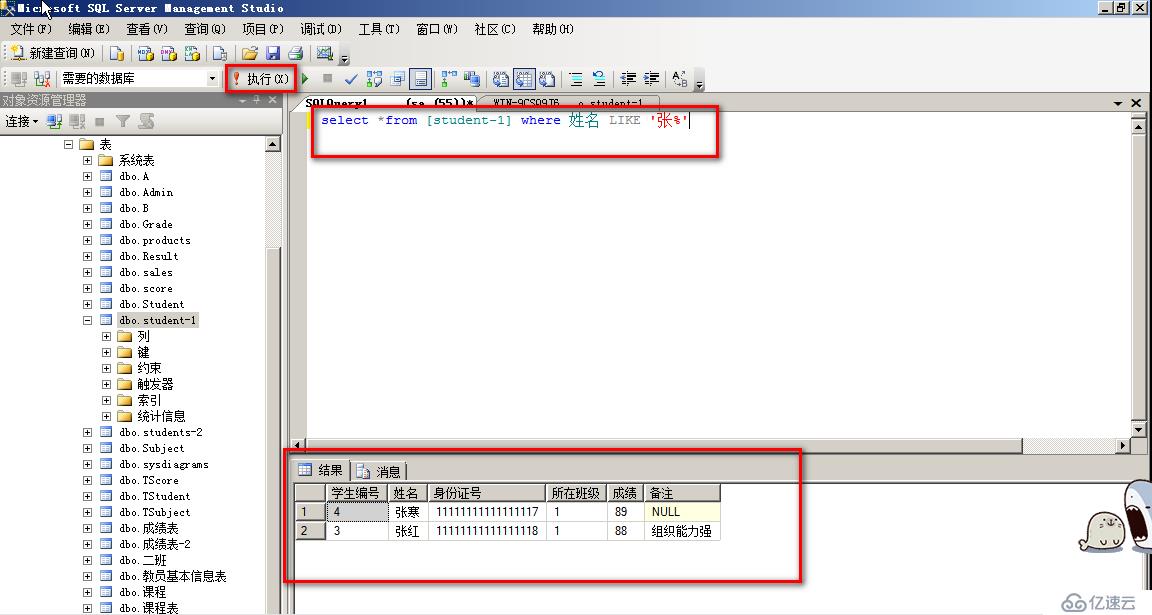Expand the 列 folder under student-1

(107, 337)
